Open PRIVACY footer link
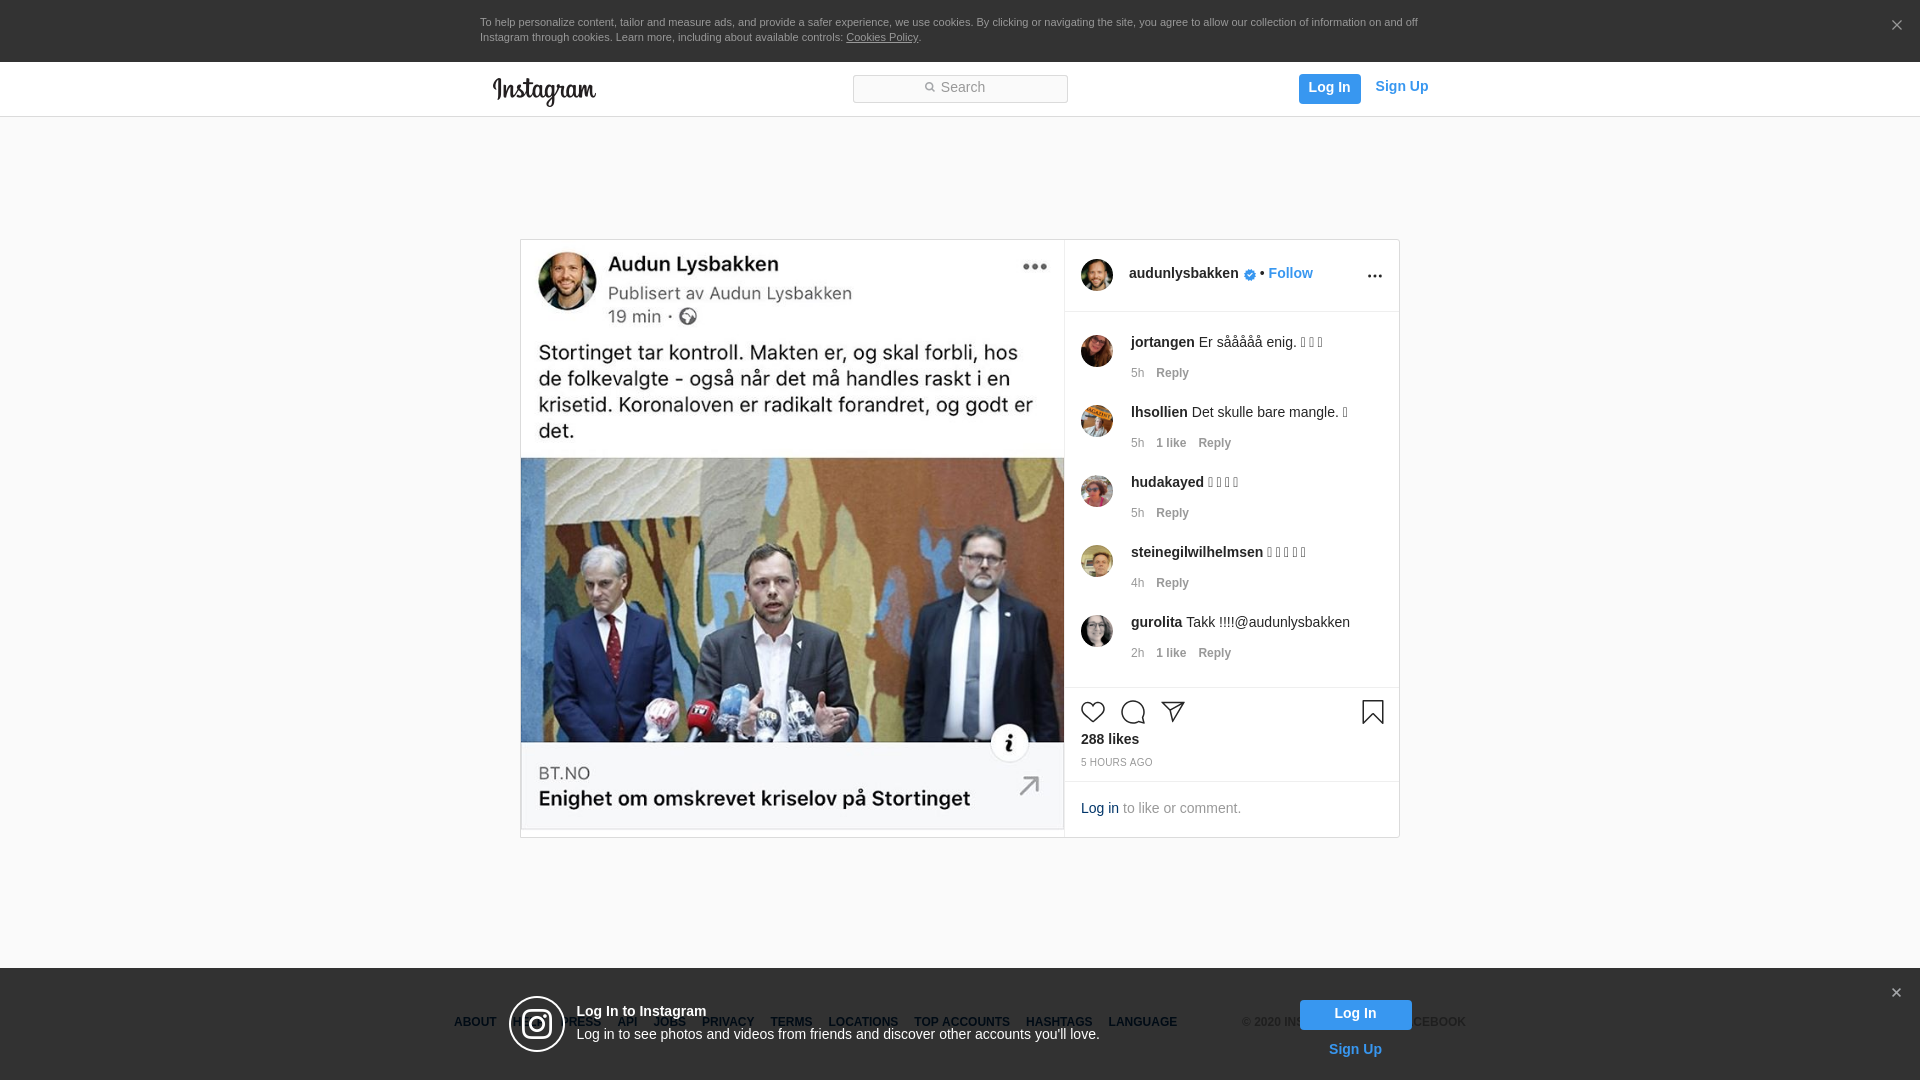1920x1080 pixels. 728,1023
